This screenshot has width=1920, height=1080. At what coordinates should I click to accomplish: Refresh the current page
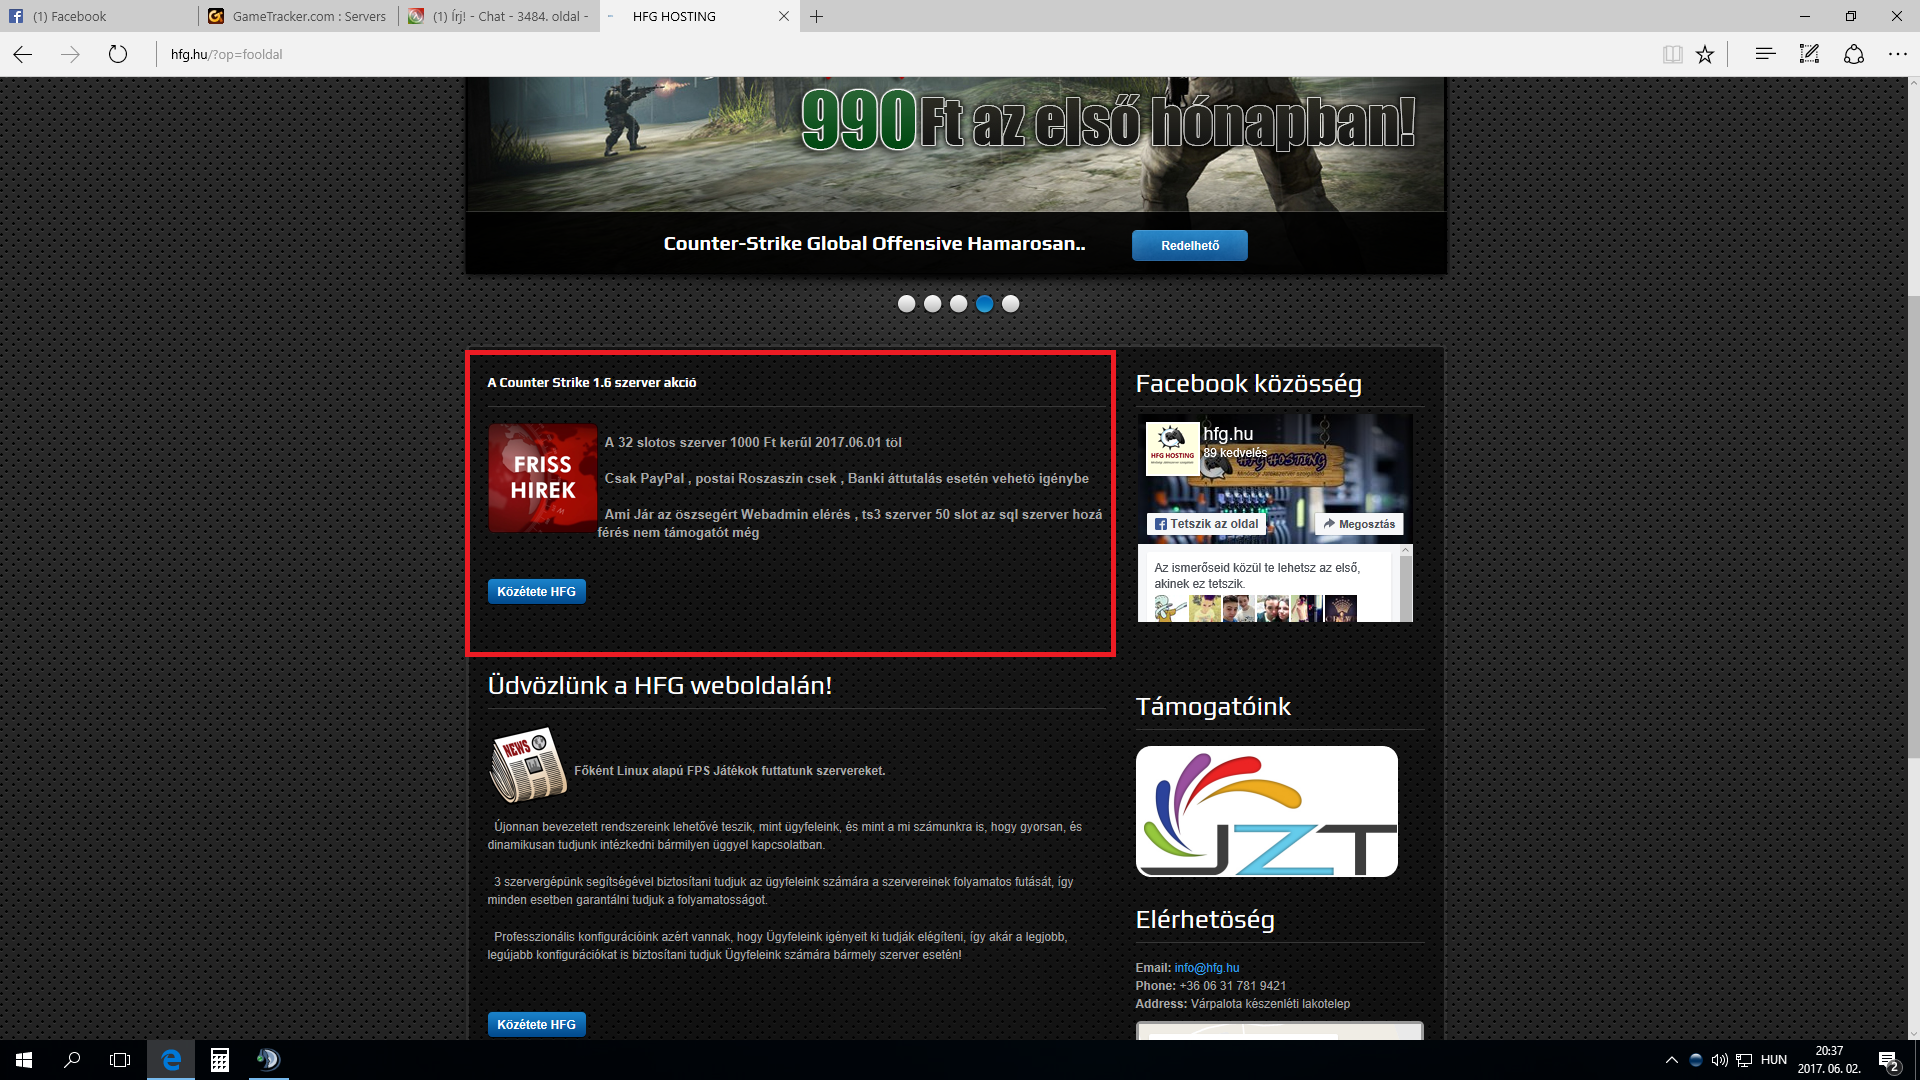[118, 54]
